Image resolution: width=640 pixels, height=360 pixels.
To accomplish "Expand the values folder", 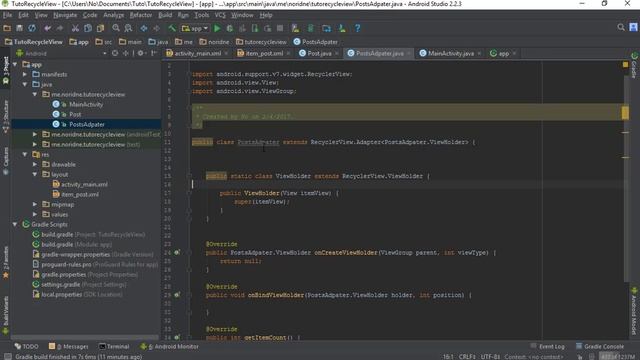I will click(x=35, y=214).
